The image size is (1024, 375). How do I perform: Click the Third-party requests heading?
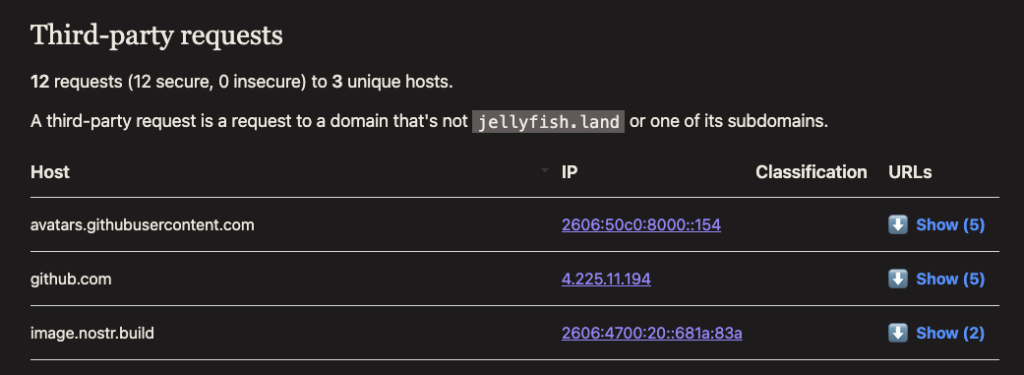tap(157, 35)
